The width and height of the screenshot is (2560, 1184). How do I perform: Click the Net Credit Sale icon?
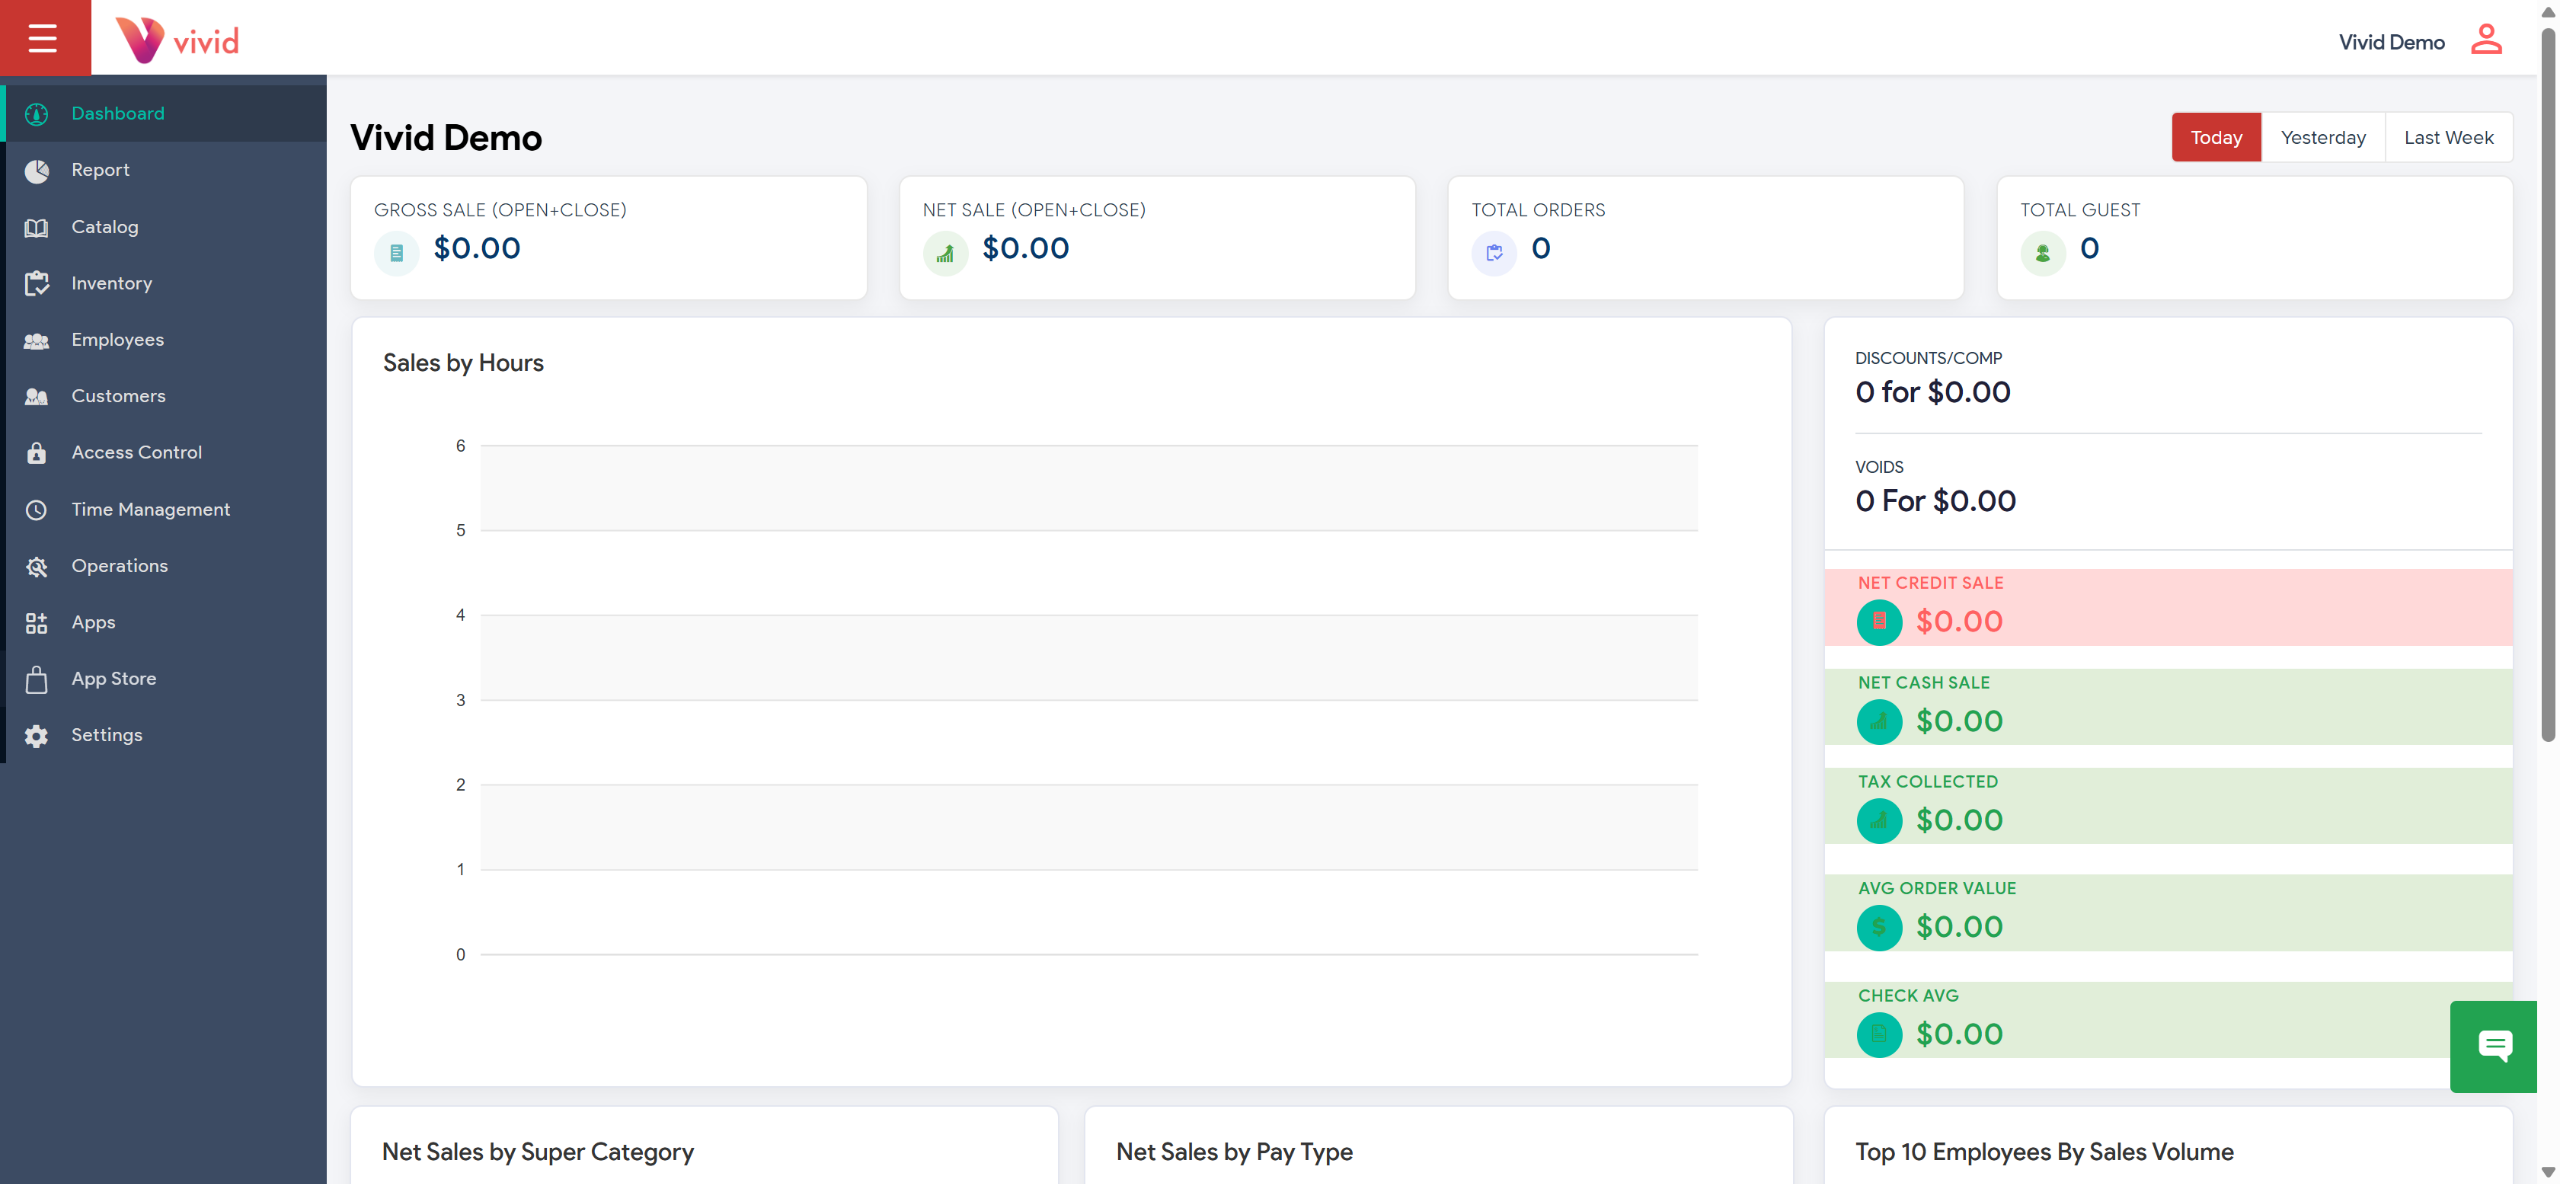click(1879, 622)
